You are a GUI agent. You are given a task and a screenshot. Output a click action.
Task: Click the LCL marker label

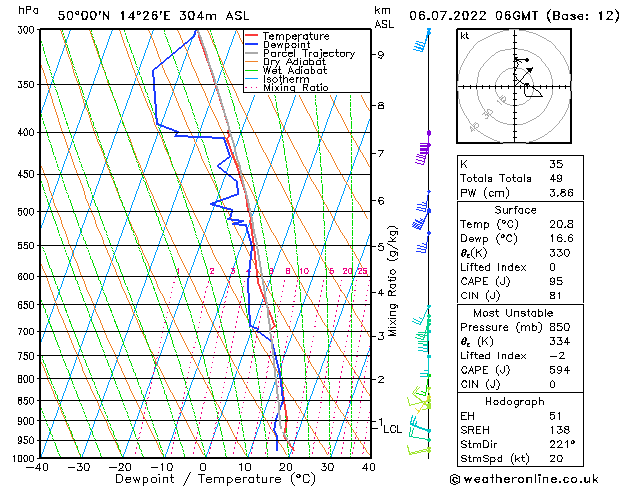392,429
